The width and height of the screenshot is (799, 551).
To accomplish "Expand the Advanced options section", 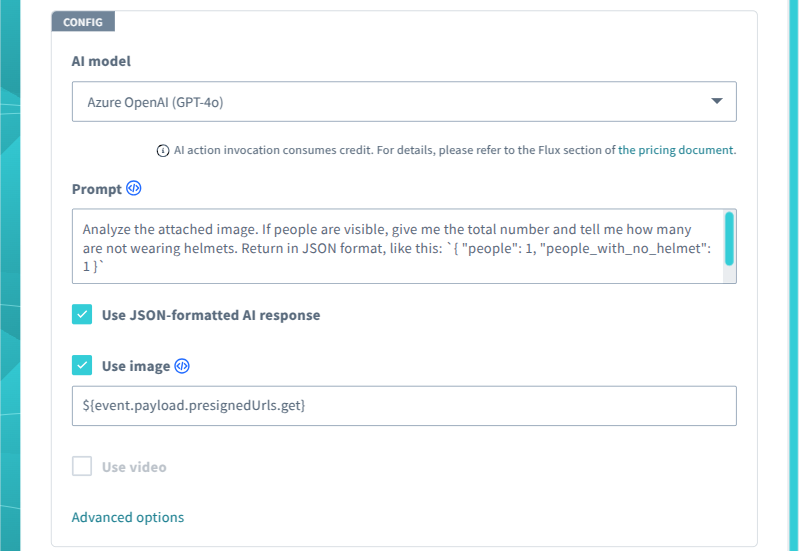I will 128,517.
